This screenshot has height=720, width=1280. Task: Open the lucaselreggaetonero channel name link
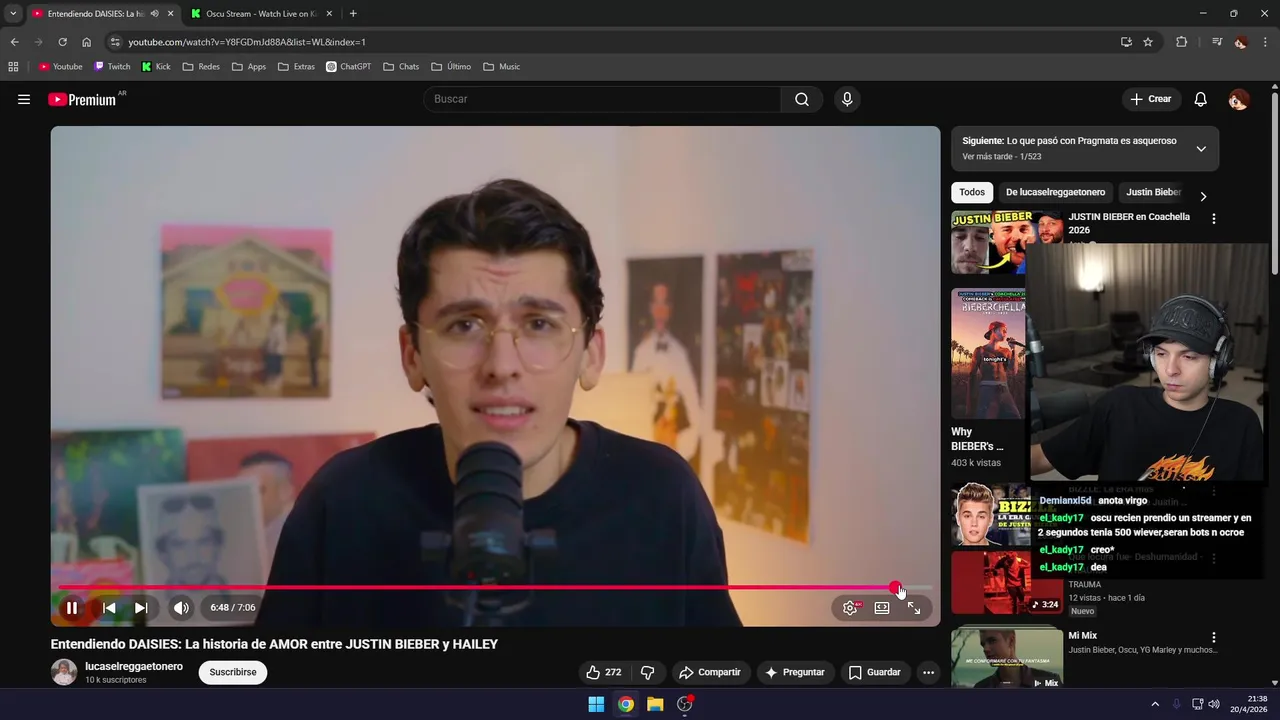point(134,666)
